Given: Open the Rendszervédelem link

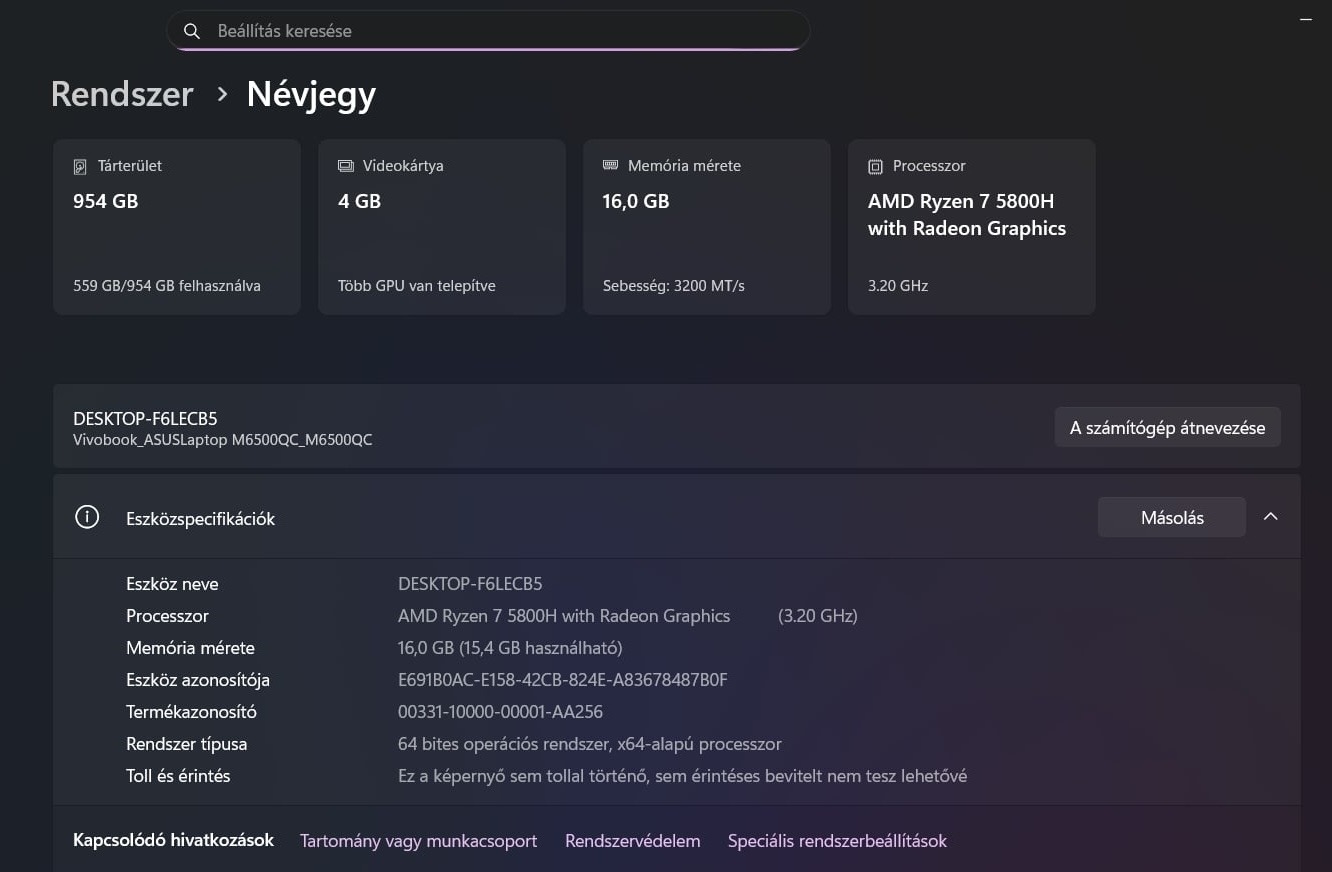Looking at the screenshot, I should [x=632, y=841].
